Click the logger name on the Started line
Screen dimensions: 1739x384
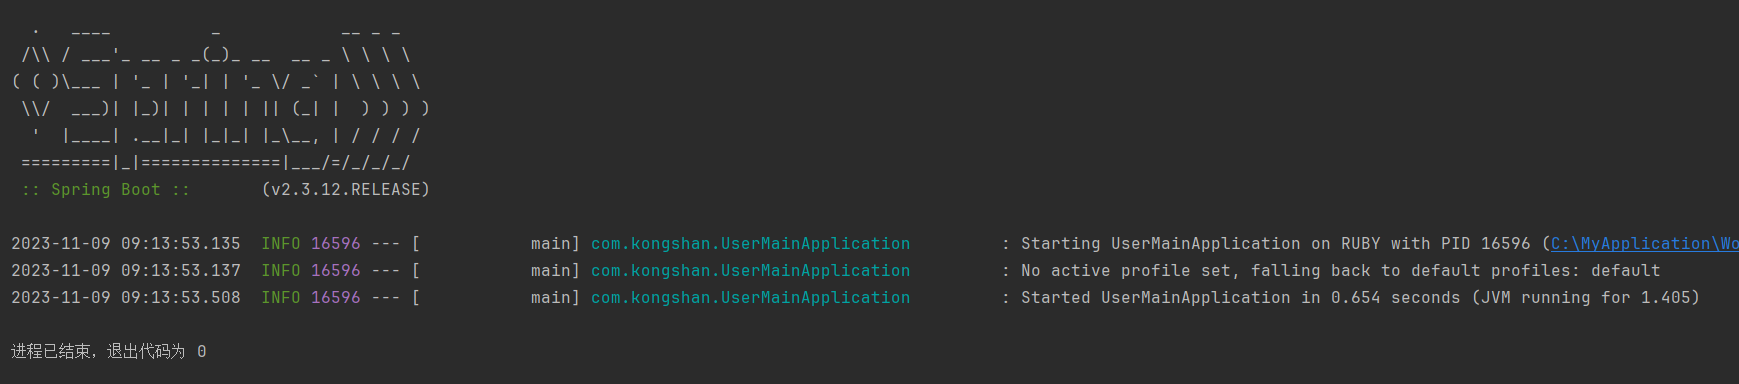[750, 298]
